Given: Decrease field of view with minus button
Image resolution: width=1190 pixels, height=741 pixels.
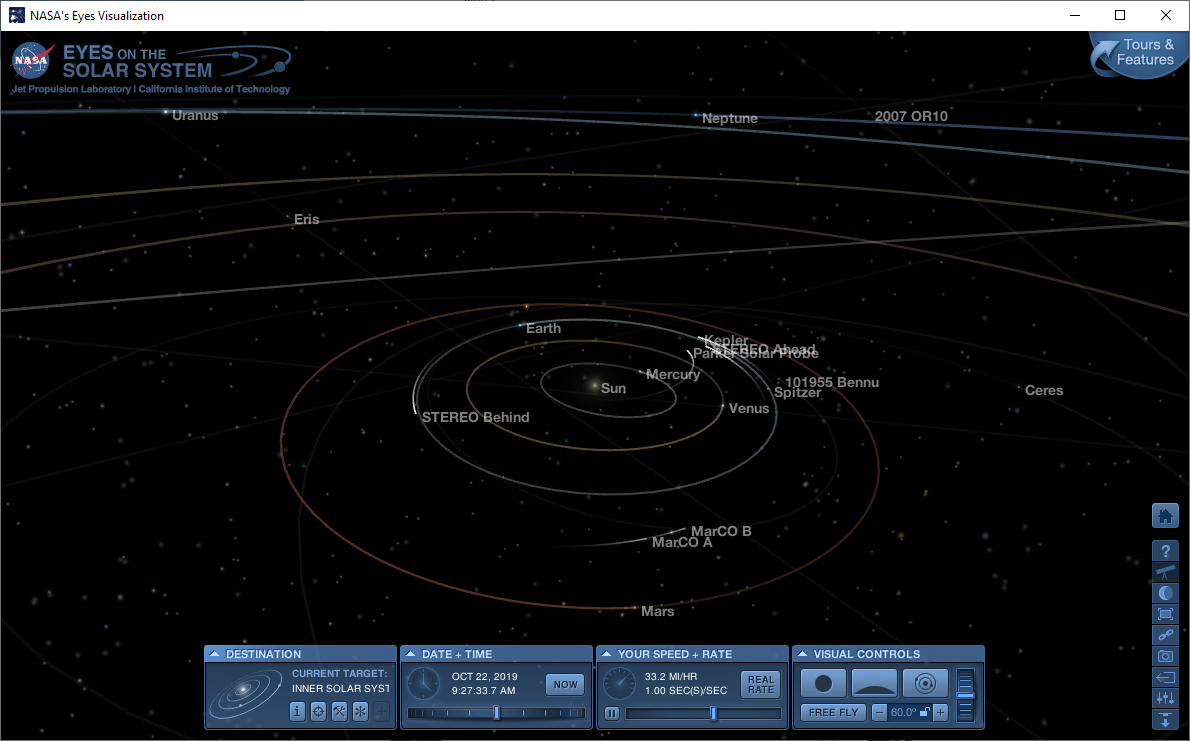Looking at the screenshot, I should pos(879,712).
